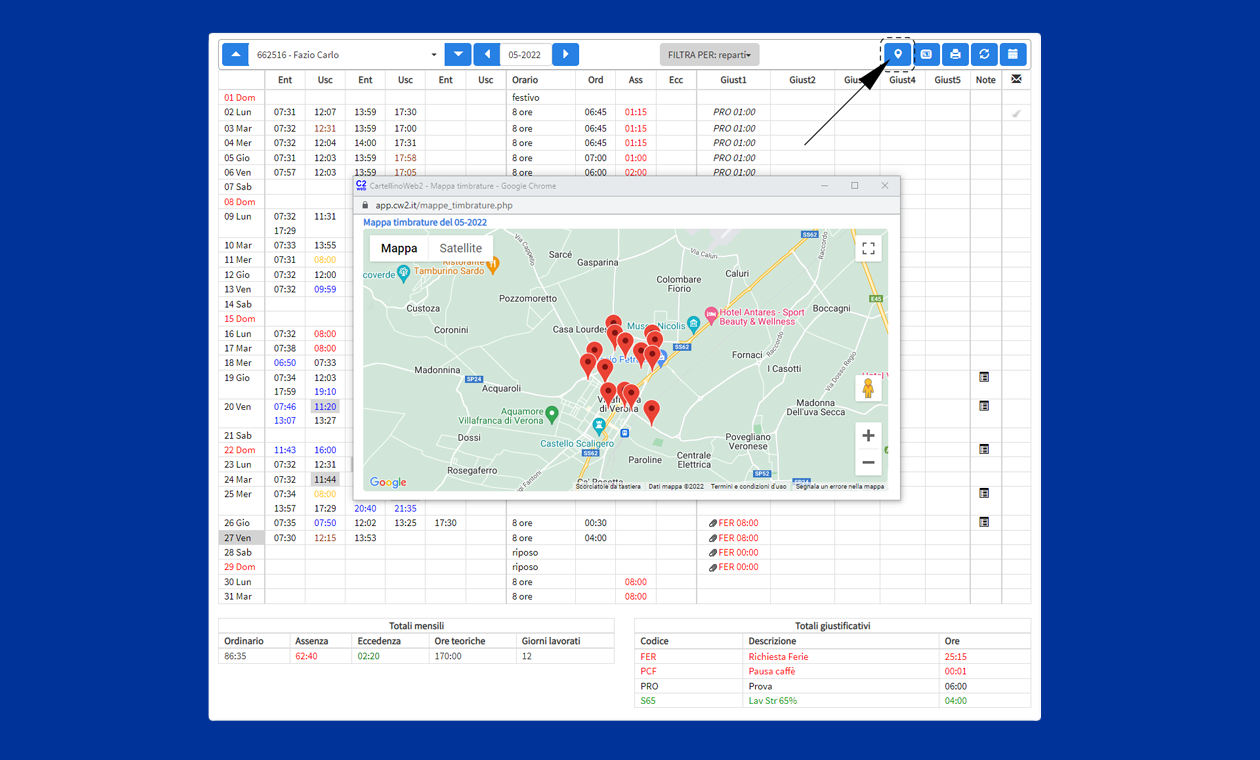Close the Mappa timbrature popup window
The width and height of the screenshot is (1260, 760).
point(884,186)
